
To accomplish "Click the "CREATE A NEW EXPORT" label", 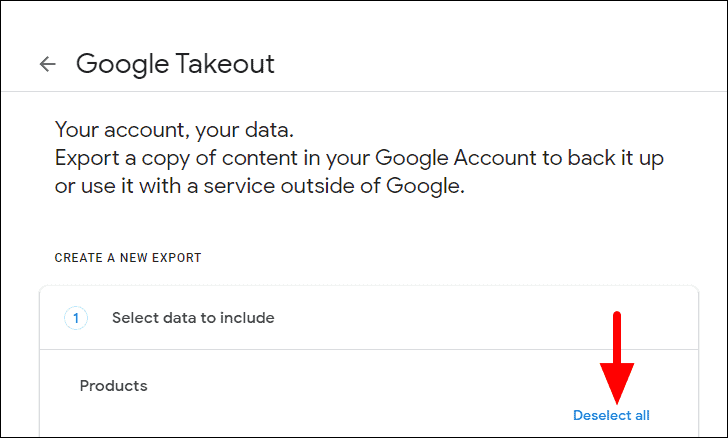I will point(128,258).
